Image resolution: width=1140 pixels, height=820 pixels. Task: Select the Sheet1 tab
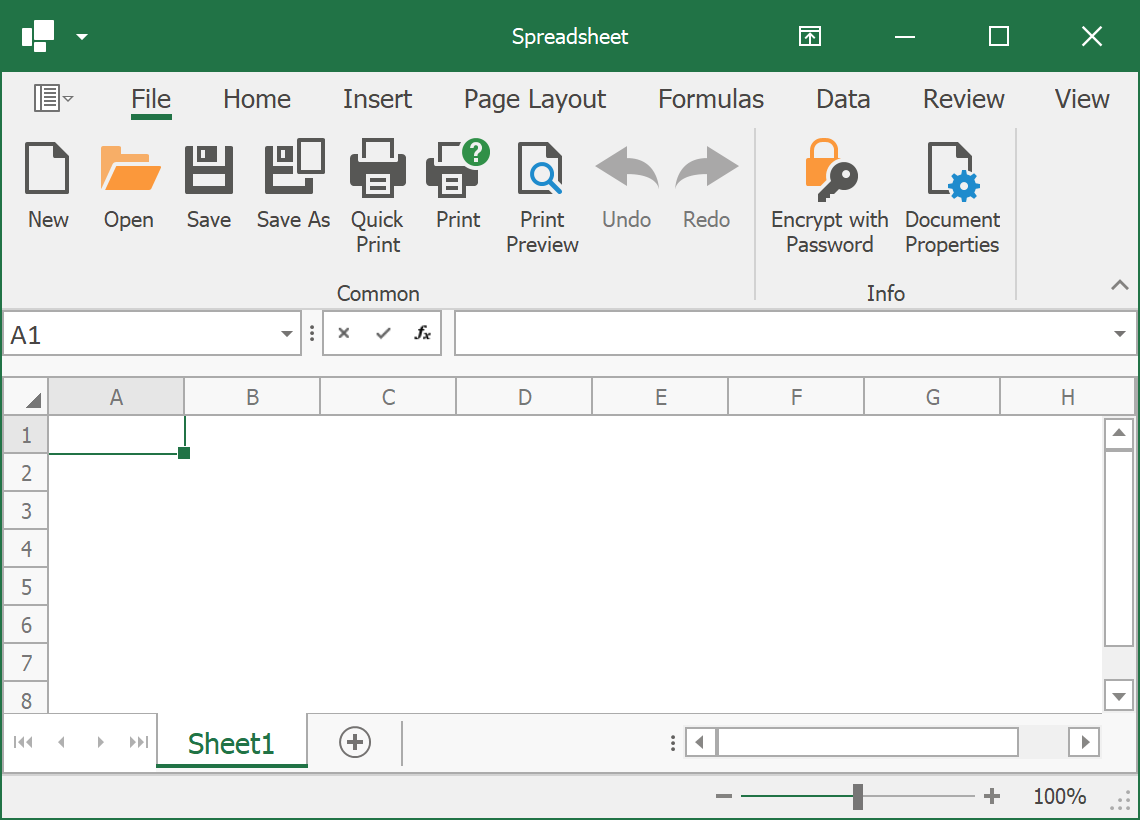pyautogui.click(x=231, y=742)
